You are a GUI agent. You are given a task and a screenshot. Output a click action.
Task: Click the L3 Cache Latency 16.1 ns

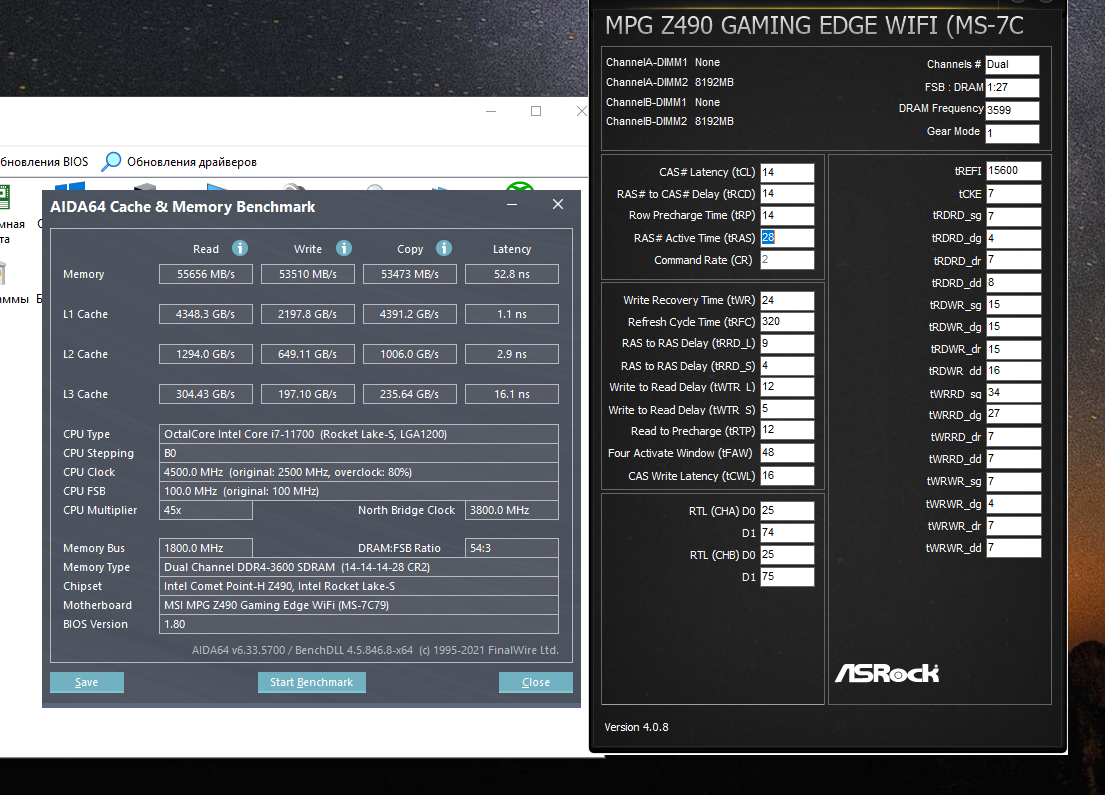(x=512, y=395)
